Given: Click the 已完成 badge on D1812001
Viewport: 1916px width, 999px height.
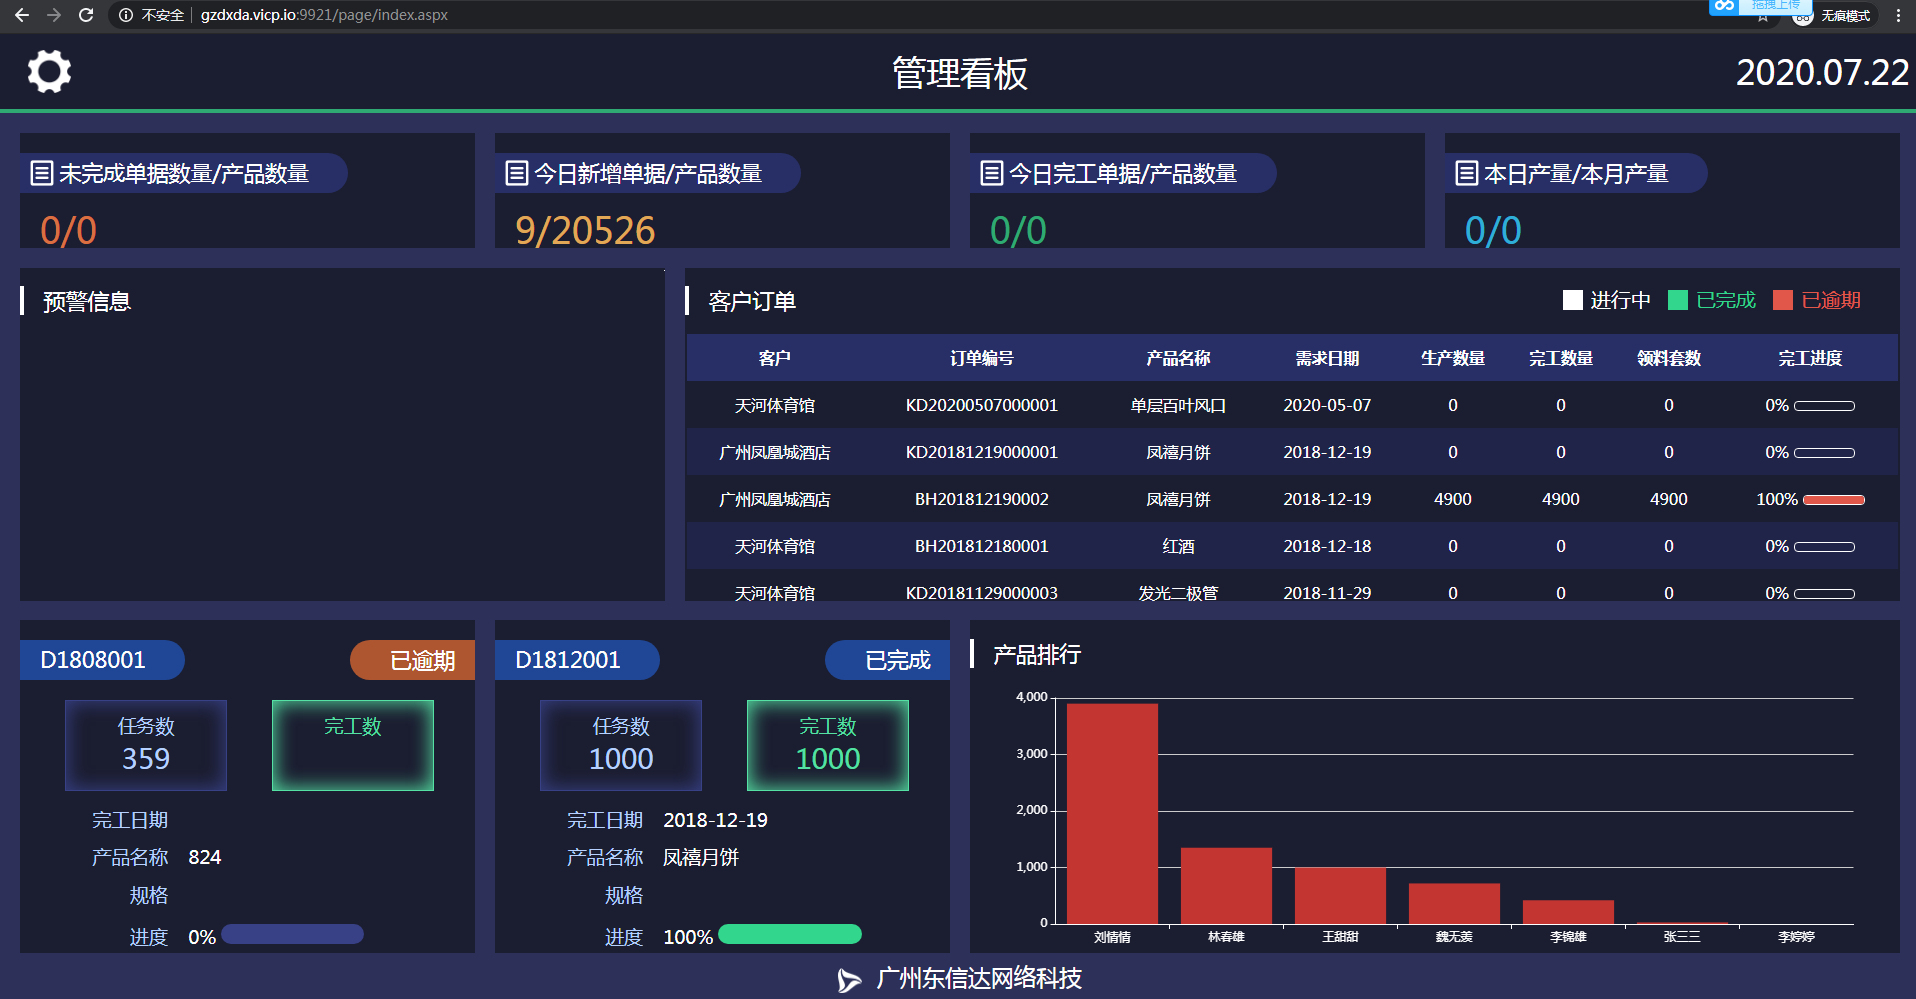Looking at the screenshot, I should [895, 660].
